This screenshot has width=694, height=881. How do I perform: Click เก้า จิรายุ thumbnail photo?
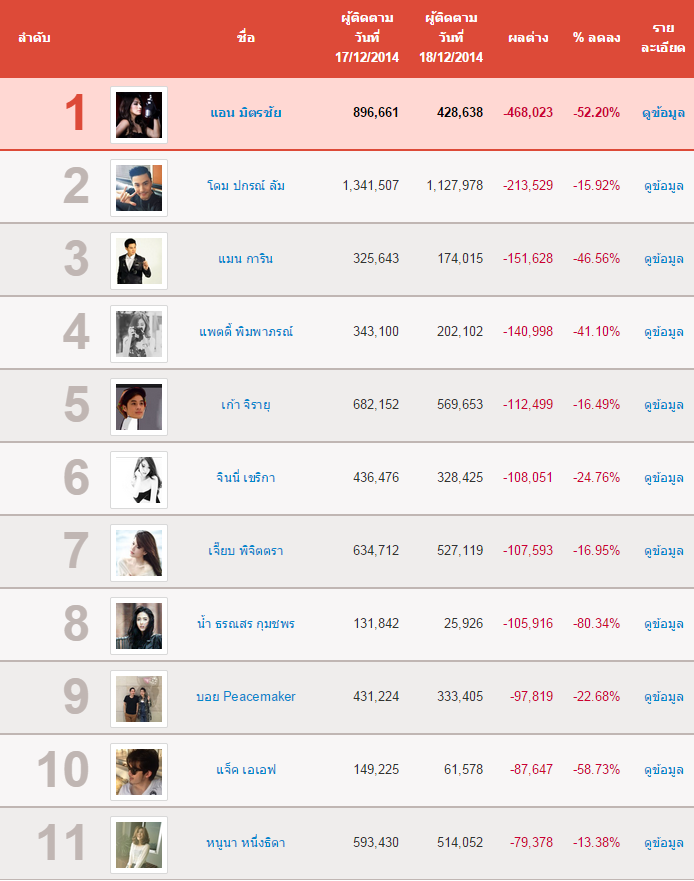tap(139, 407)
